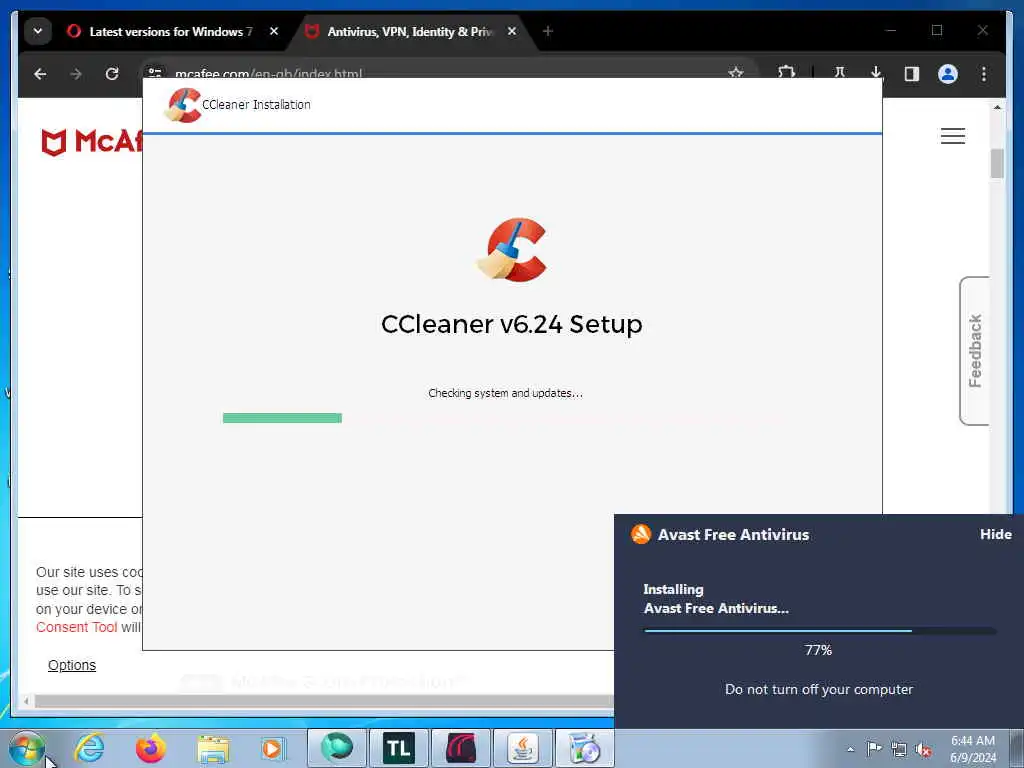Toggle the browser side panel icon
The height and width of the screenshot is (768, 1024).
(912, 74)
